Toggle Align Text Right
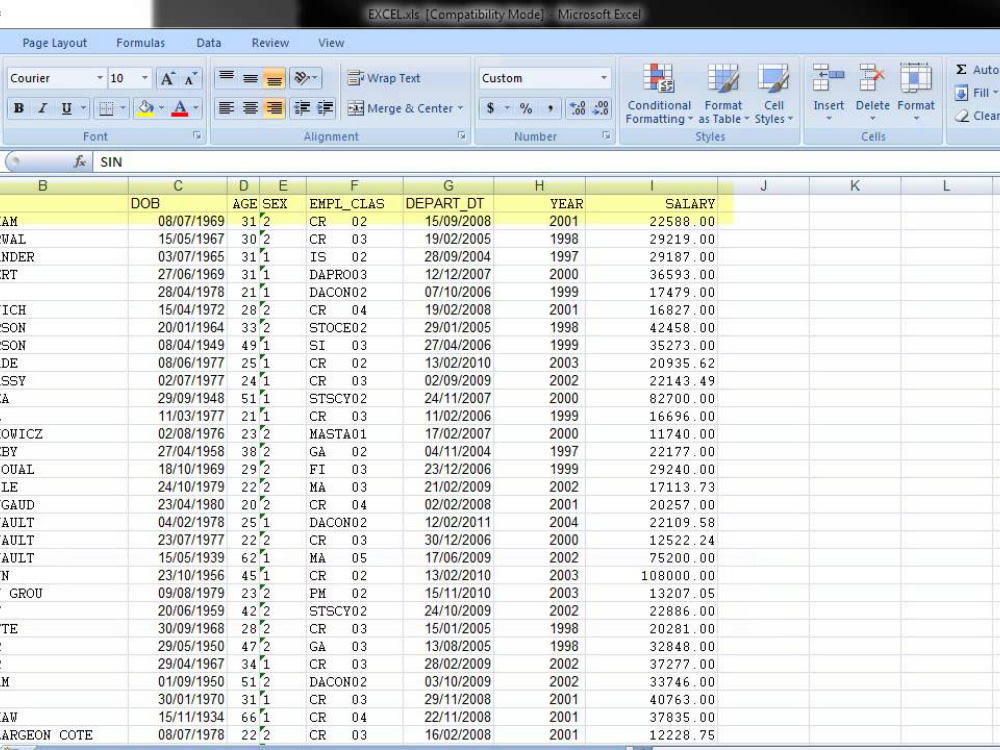This screenshot has height=750, width=1000. click(274, 108)
